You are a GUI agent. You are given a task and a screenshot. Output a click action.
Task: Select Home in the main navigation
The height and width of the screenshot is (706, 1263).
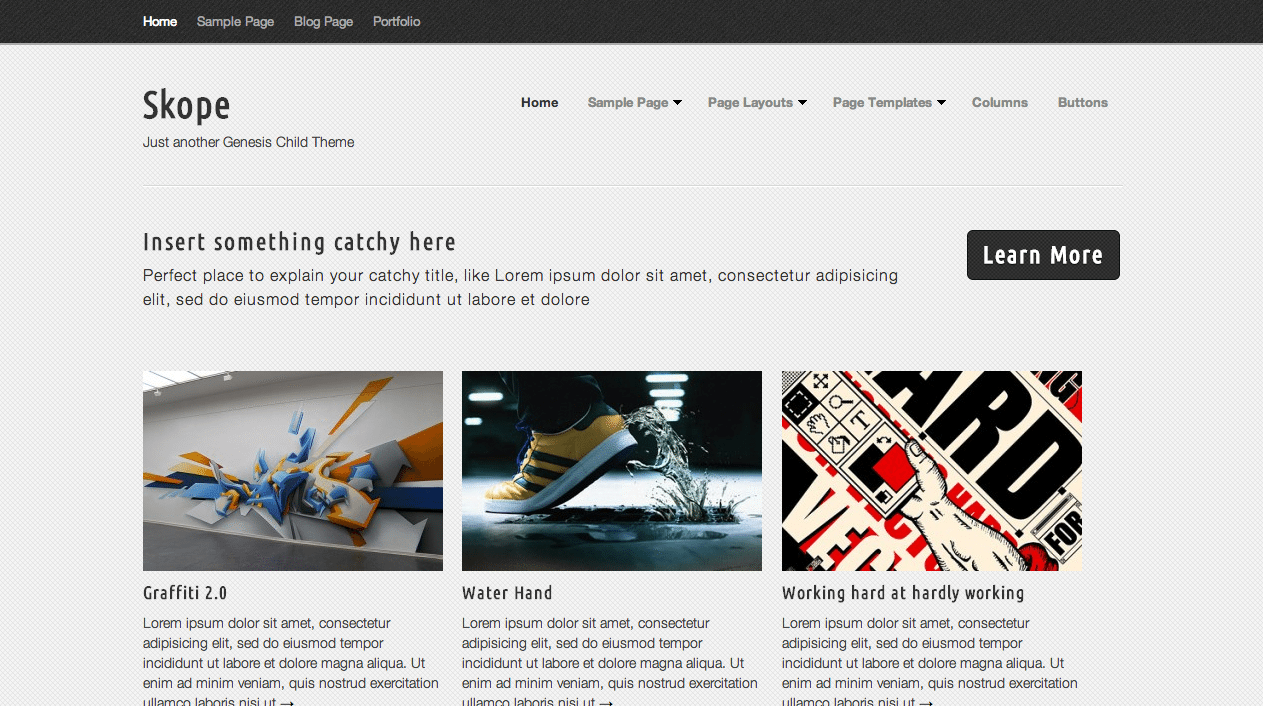[x=539, y=102]
